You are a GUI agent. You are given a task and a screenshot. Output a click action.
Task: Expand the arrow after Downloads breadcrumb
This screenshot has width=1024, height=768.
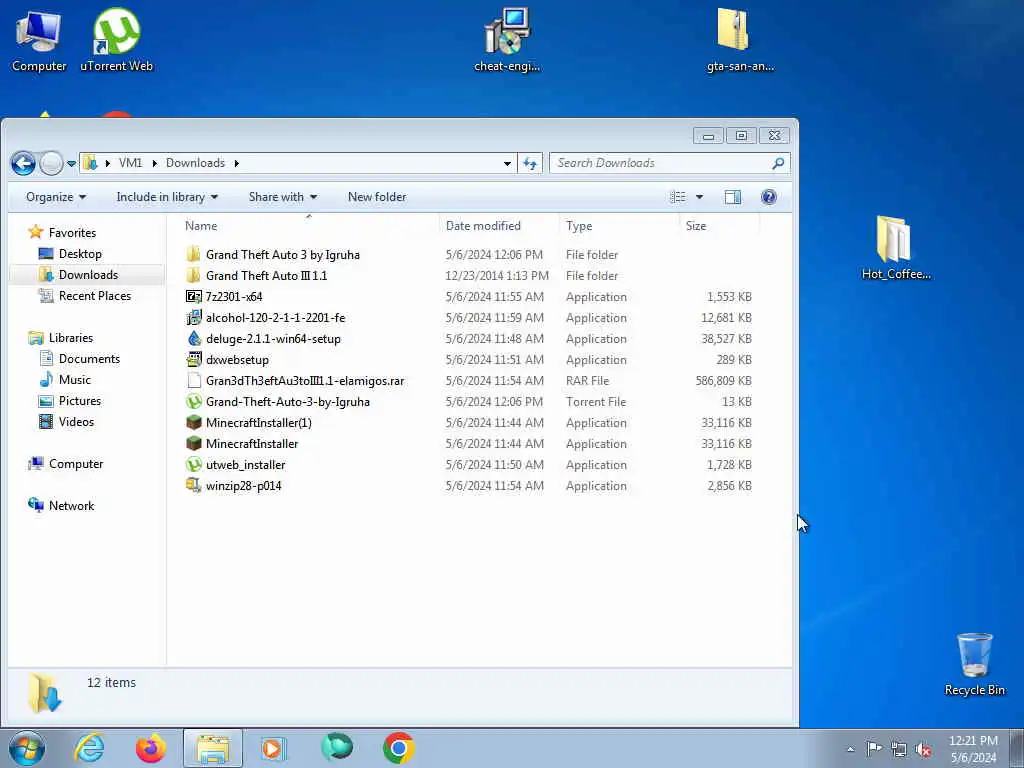point(236,163)
